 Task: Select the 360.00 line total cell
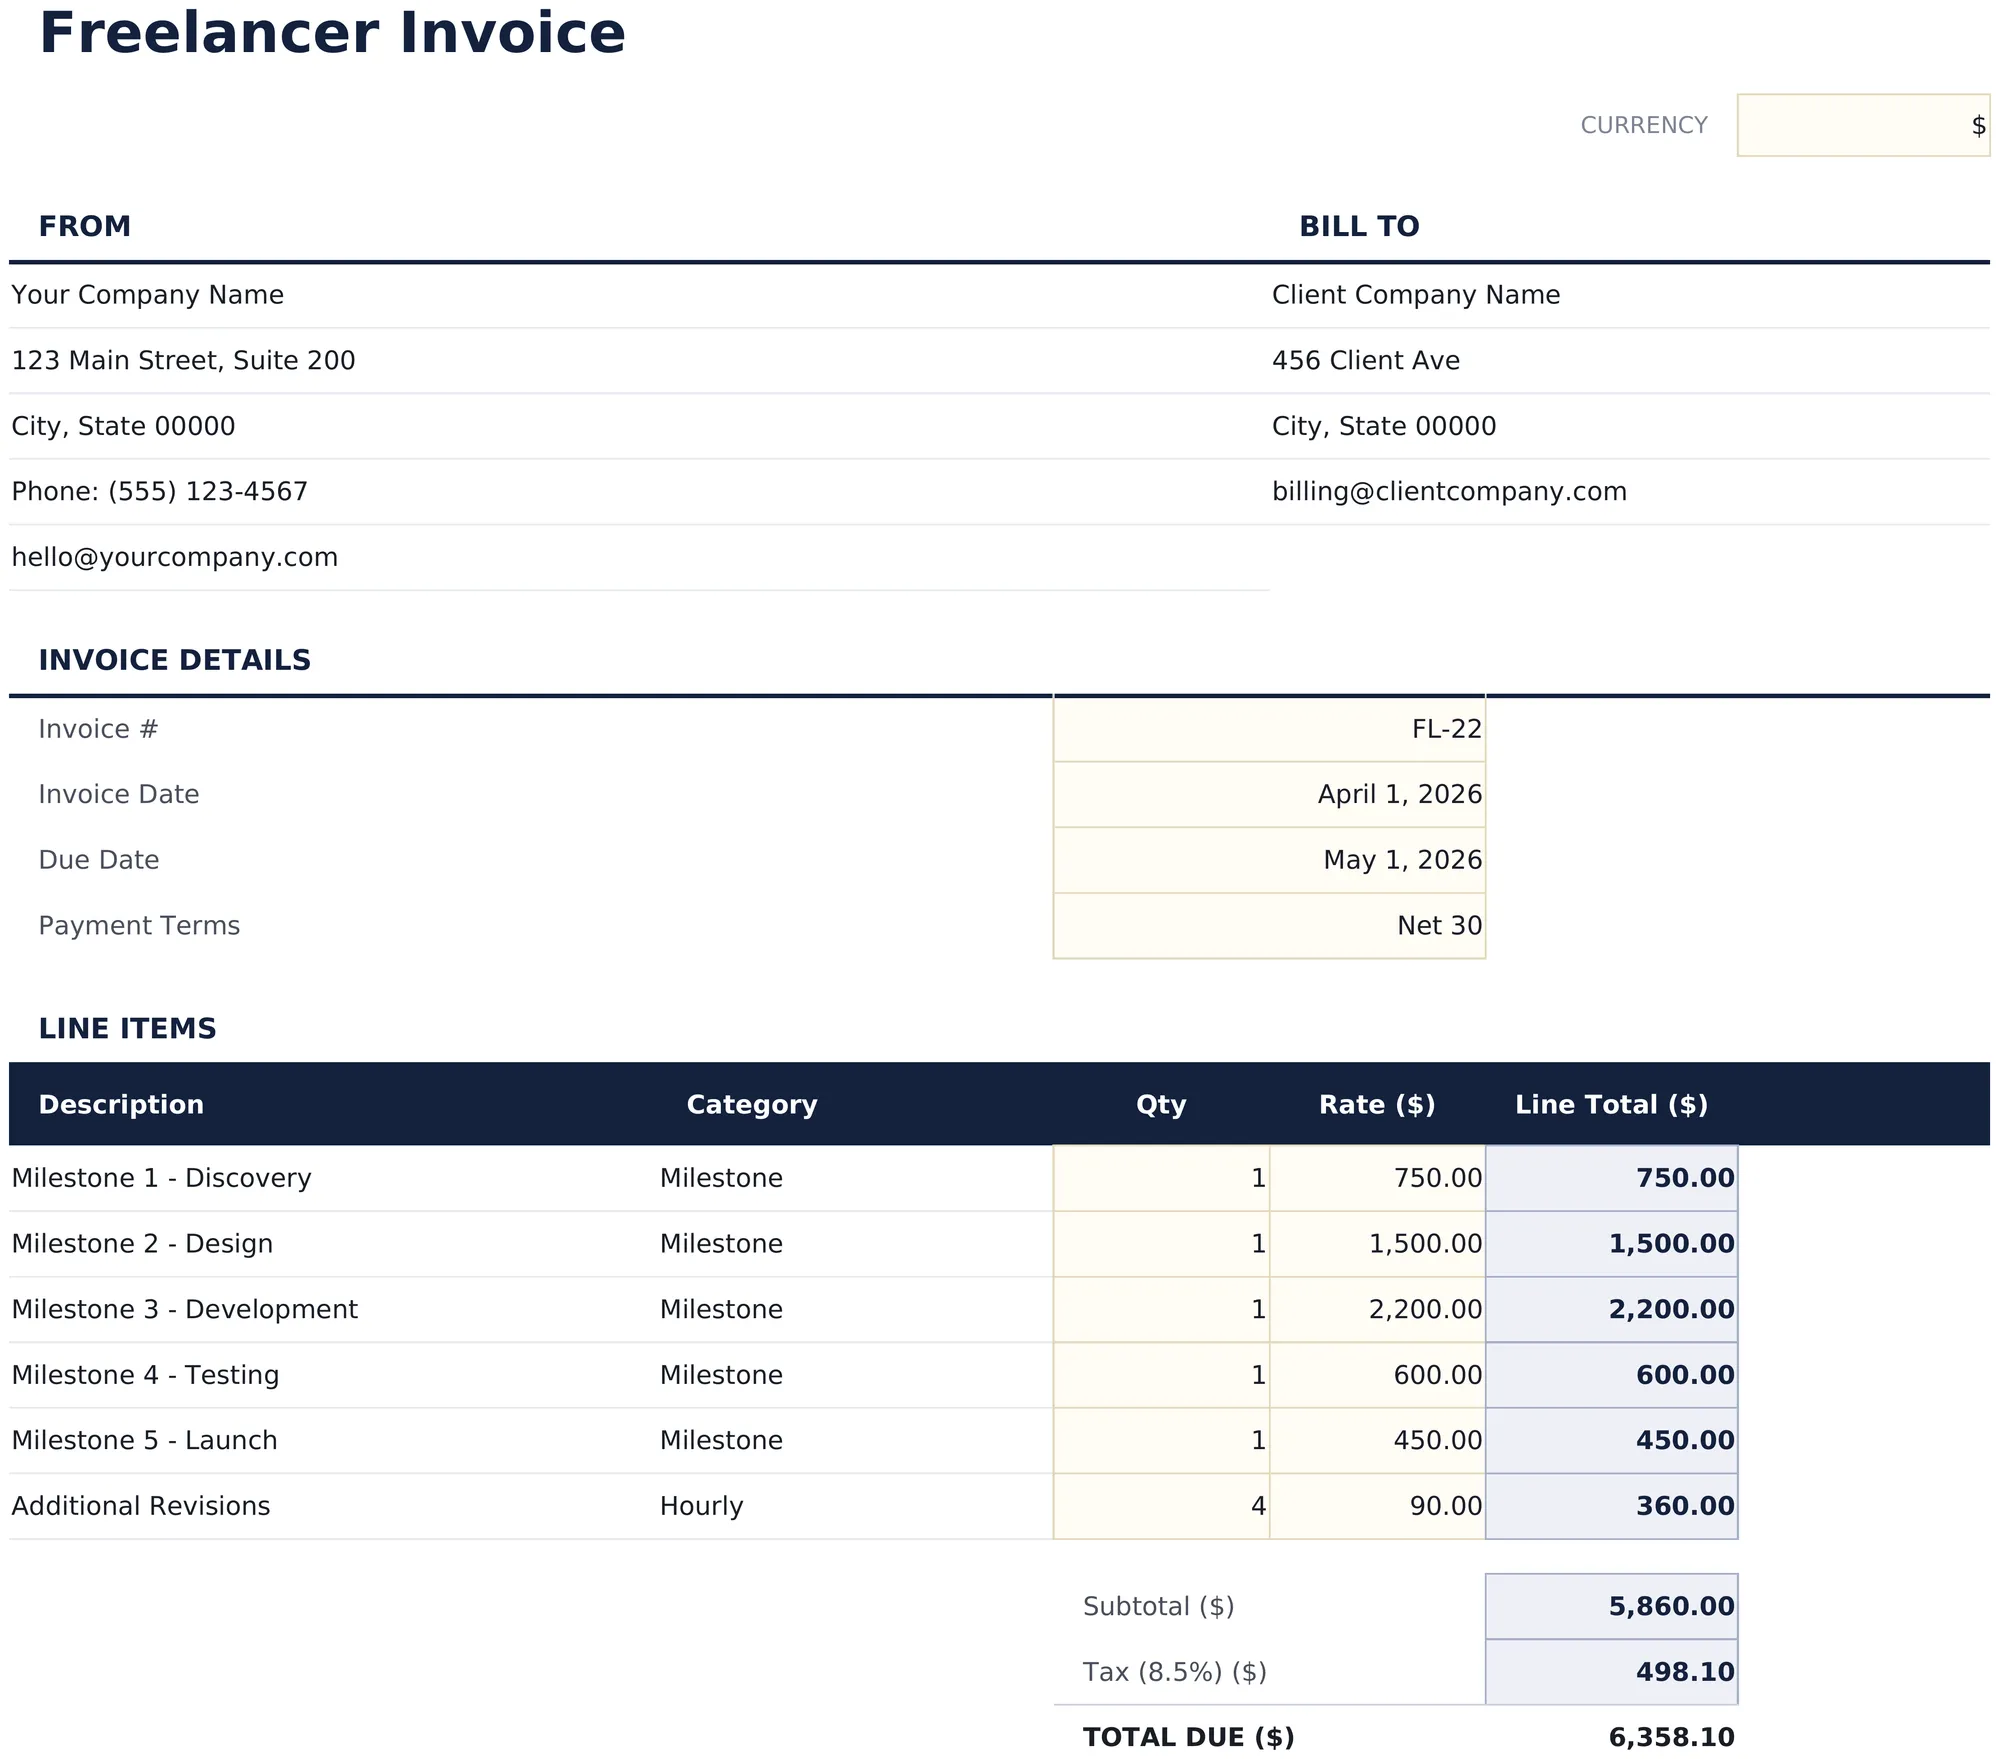(1611, 1506)
